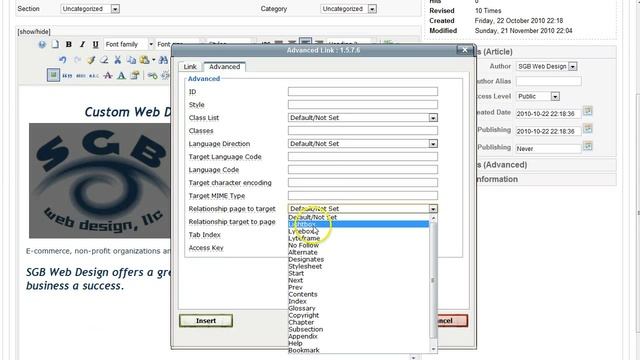Toggle italic formatting in editor toolbar

tap(82, 44)
